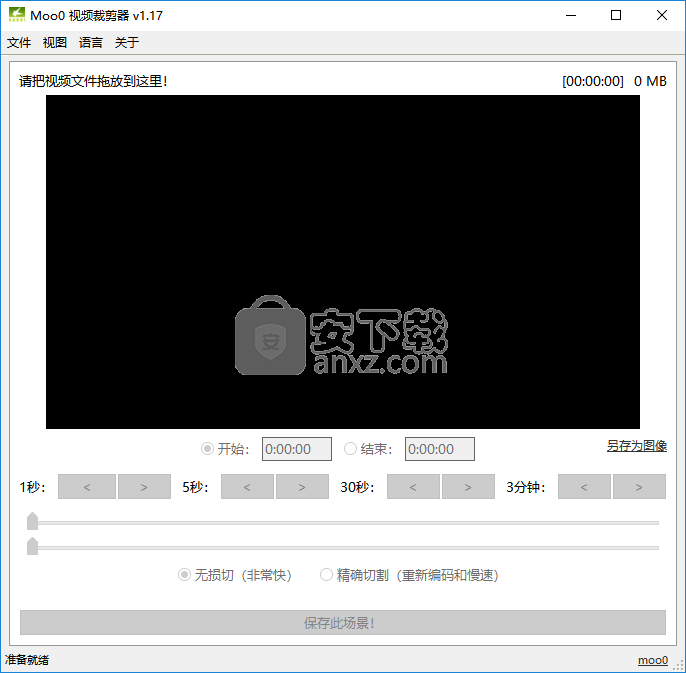The width and height of the screenshot is (686, 673).
Task: Open the 视图 menu
Action: coord(55,42)
